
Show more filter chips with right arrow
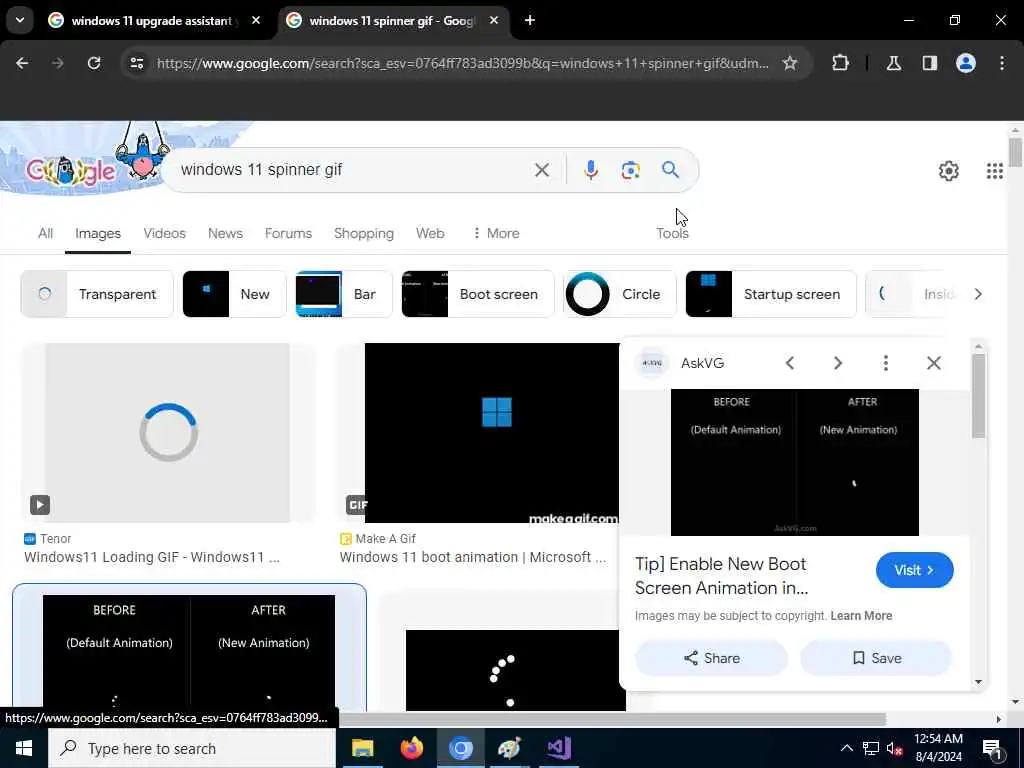click(x=978, y=294)
